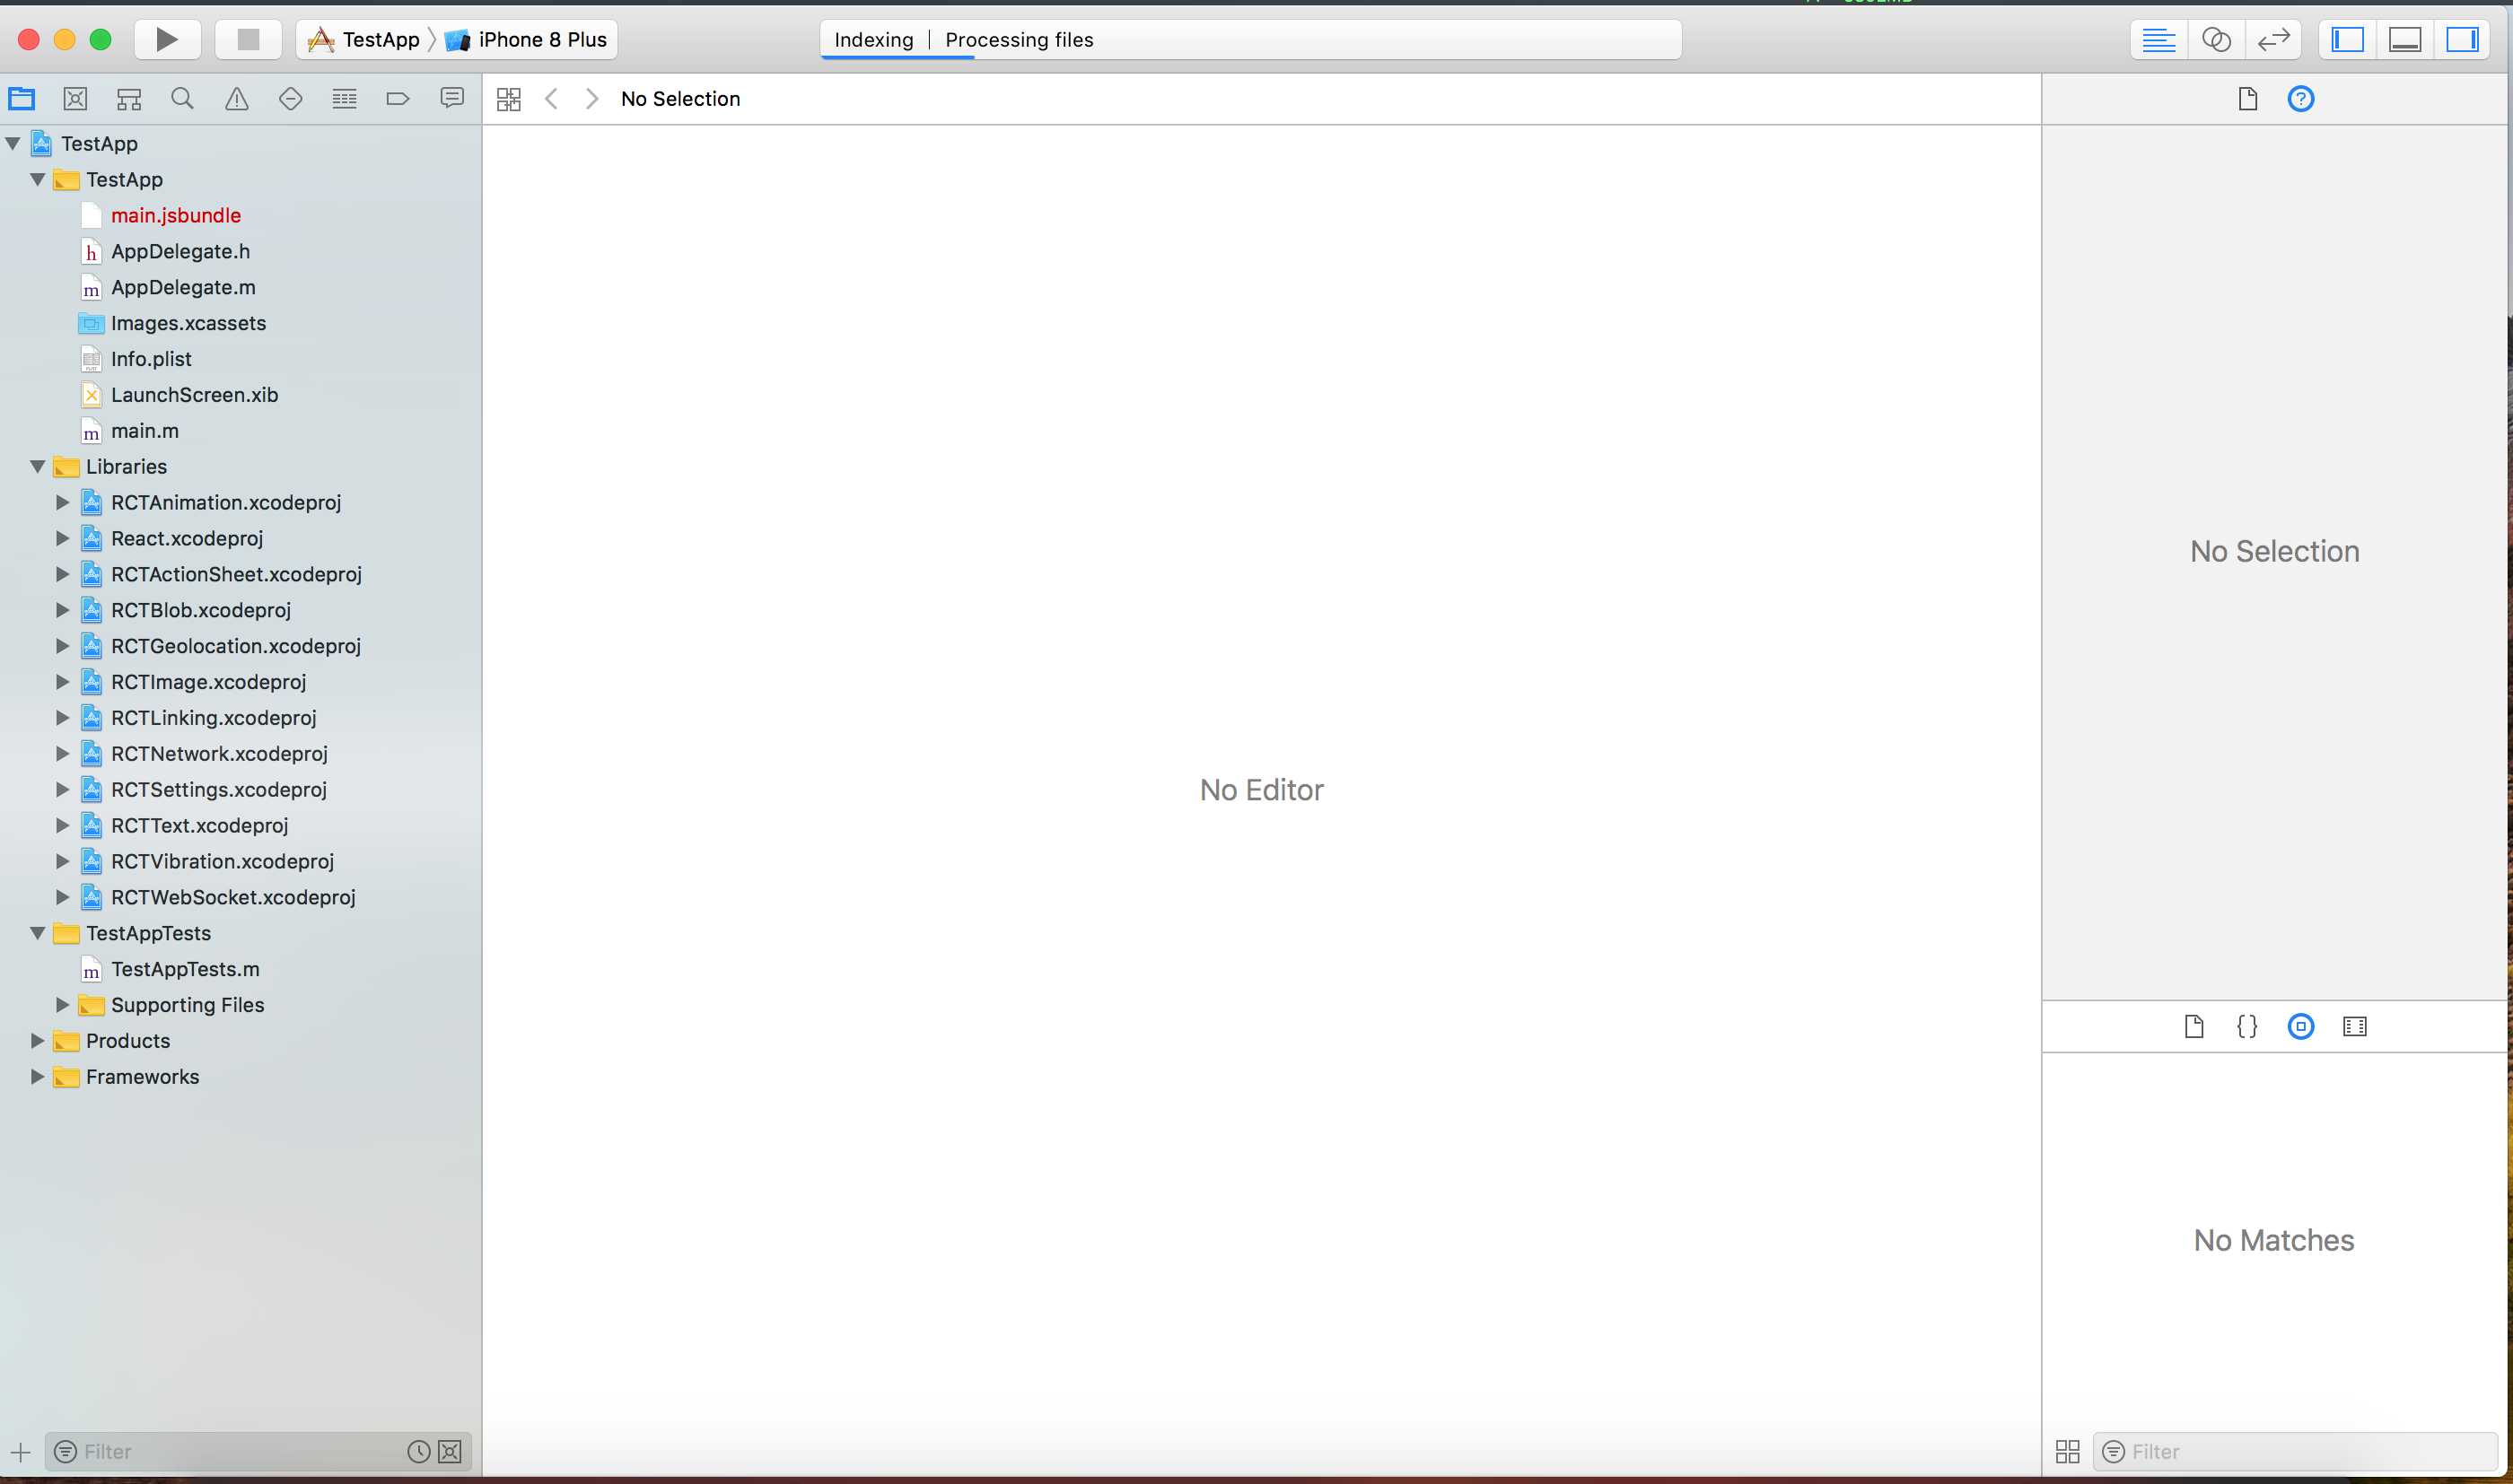The width and height of the screenshot is (2513, 1484).
Task: Open main.m file
Action: pyautogui.click(x=145, y=431)
